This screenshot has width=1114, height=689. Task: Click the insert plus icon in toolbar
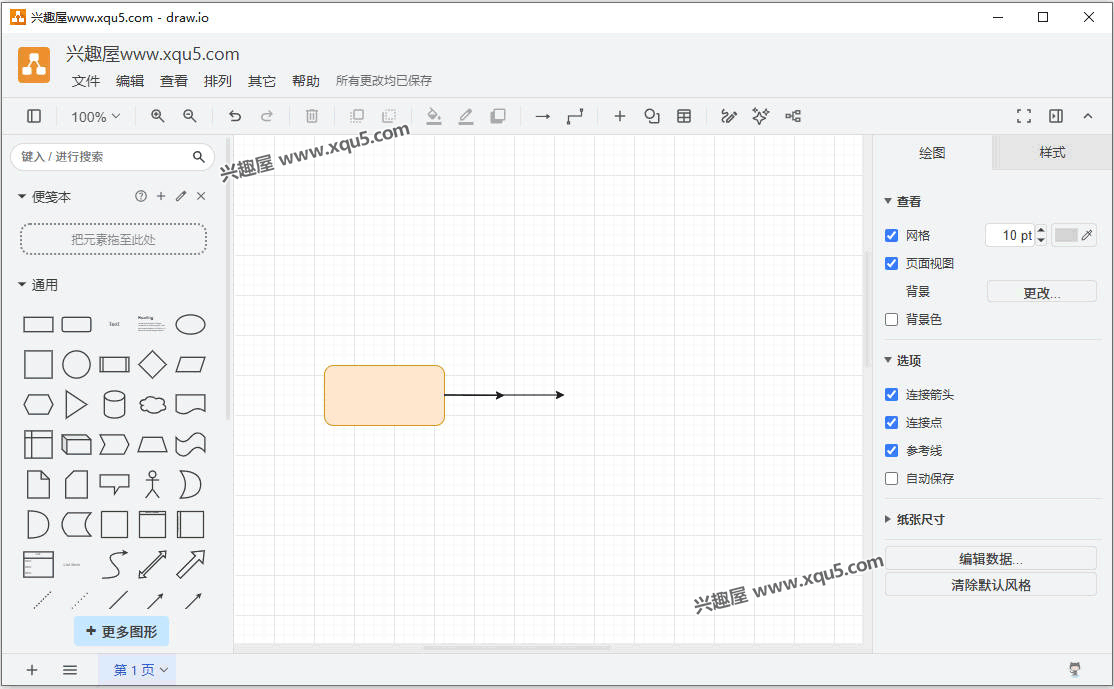(620, 116)
